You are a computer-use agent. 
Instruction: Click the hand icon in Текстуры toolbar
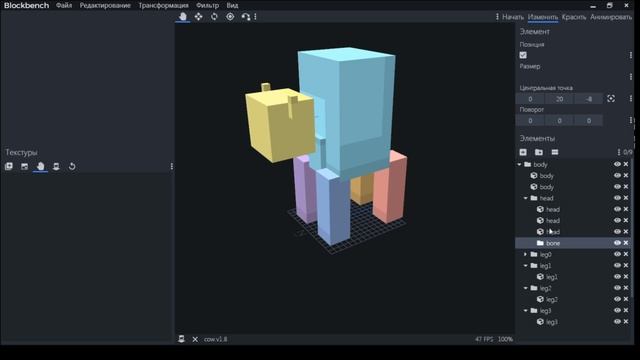40,167
